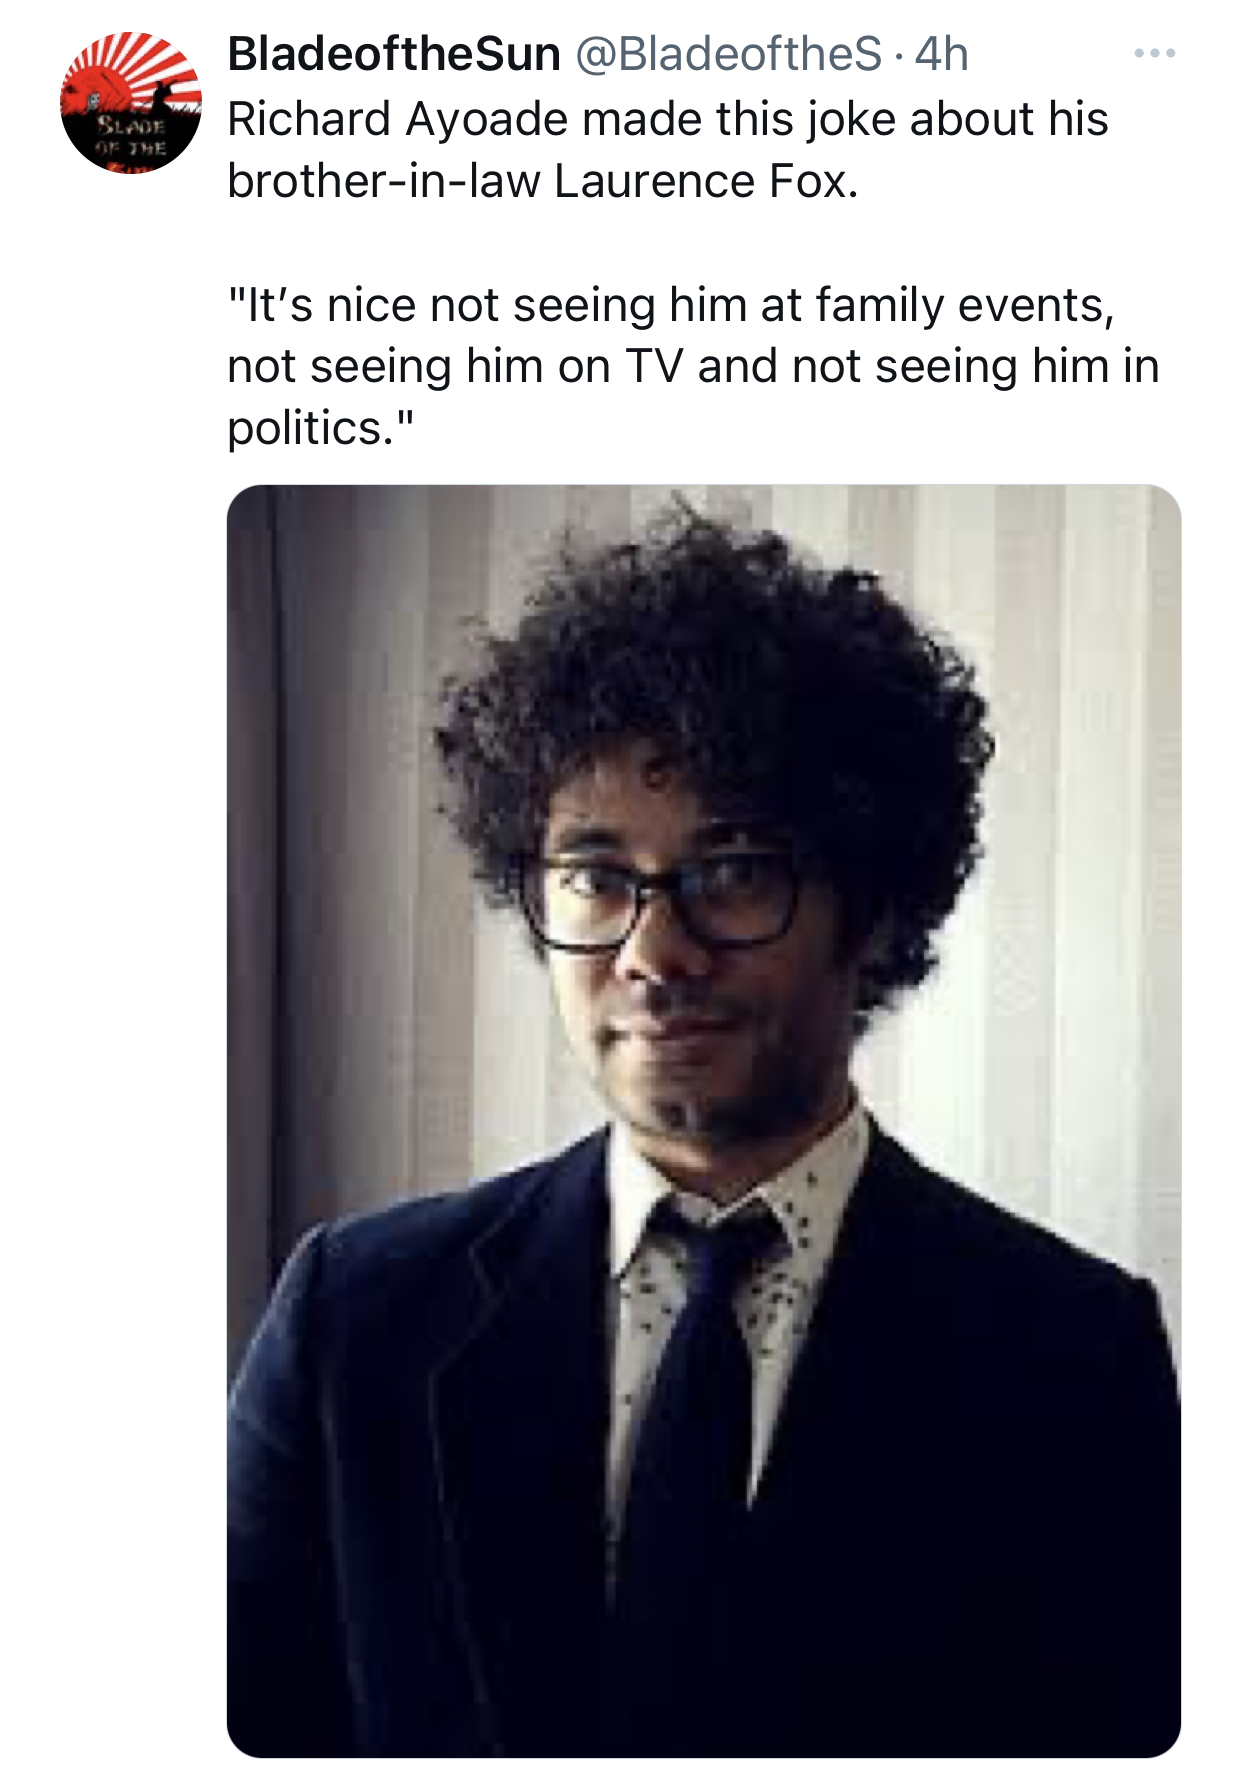Click the word "brother-in-law" in the tweet
The width and height of the screenshot is (1242, 1785).
pos(384,181)
